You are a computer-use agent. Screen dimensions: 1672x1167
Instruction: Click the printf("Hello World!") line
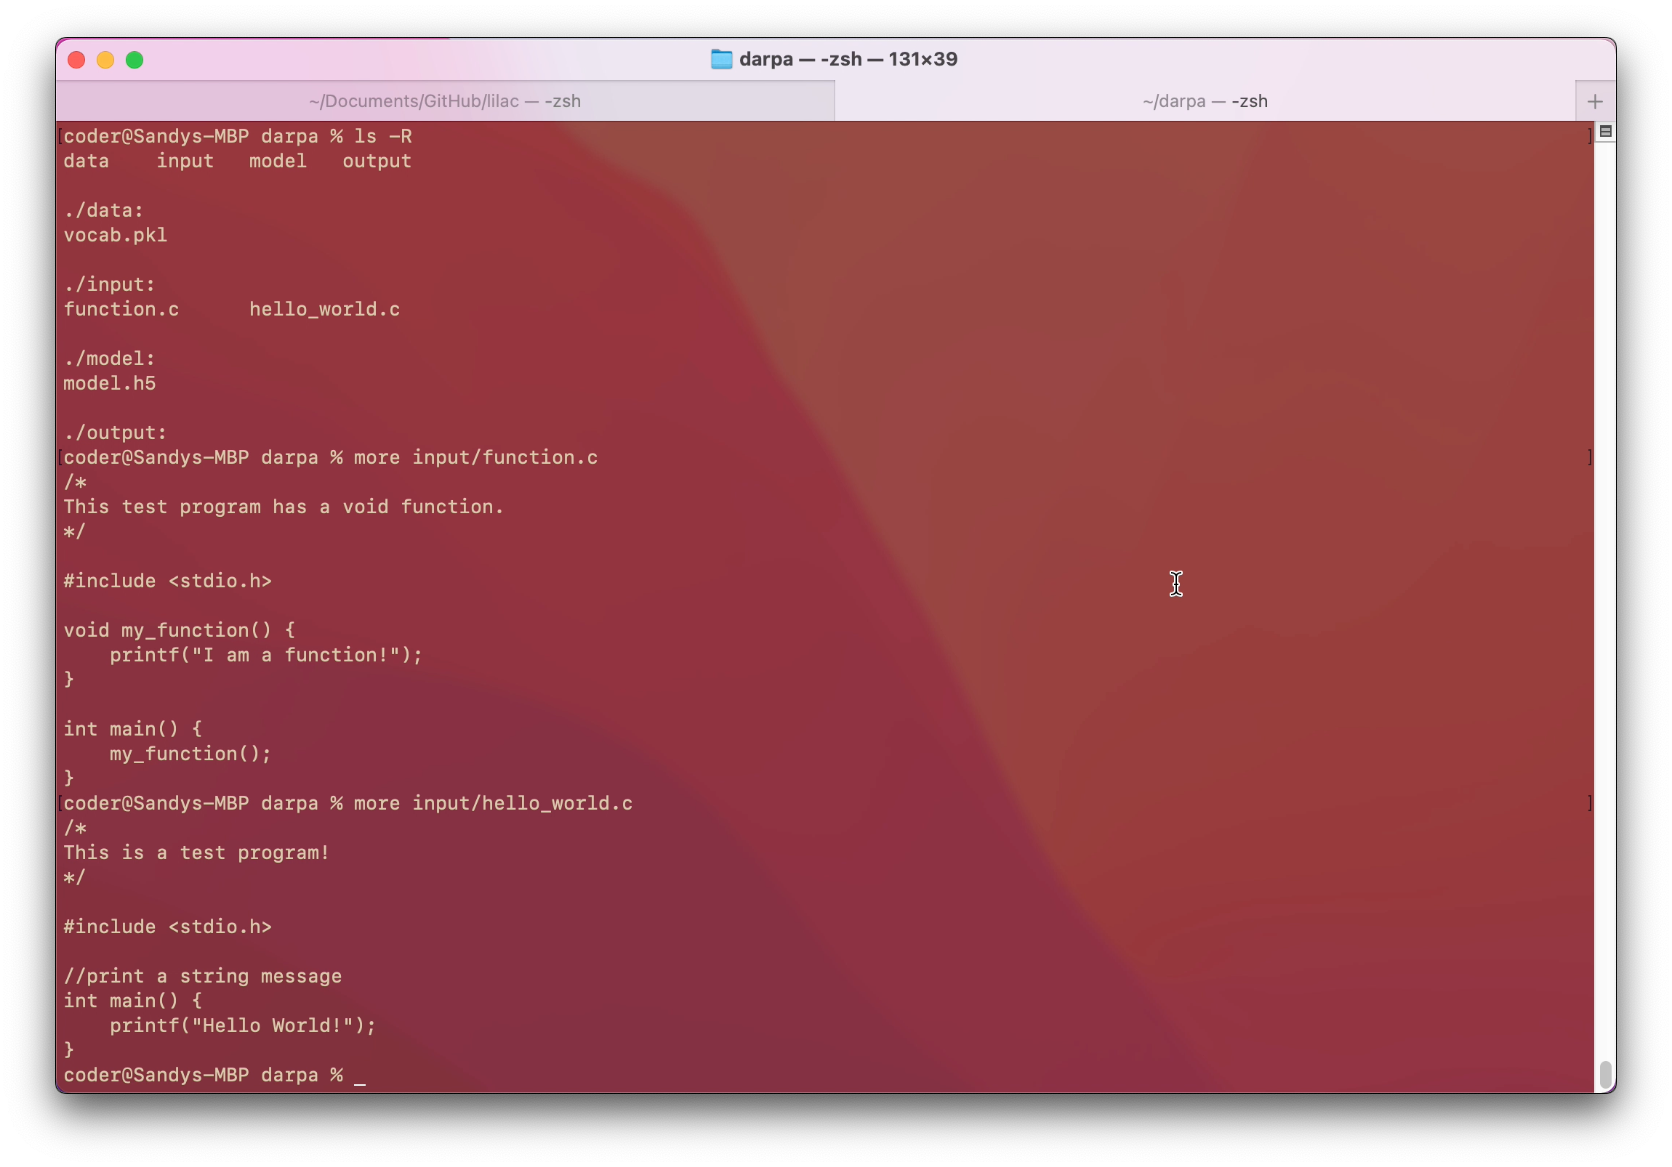coord(242,1025)
